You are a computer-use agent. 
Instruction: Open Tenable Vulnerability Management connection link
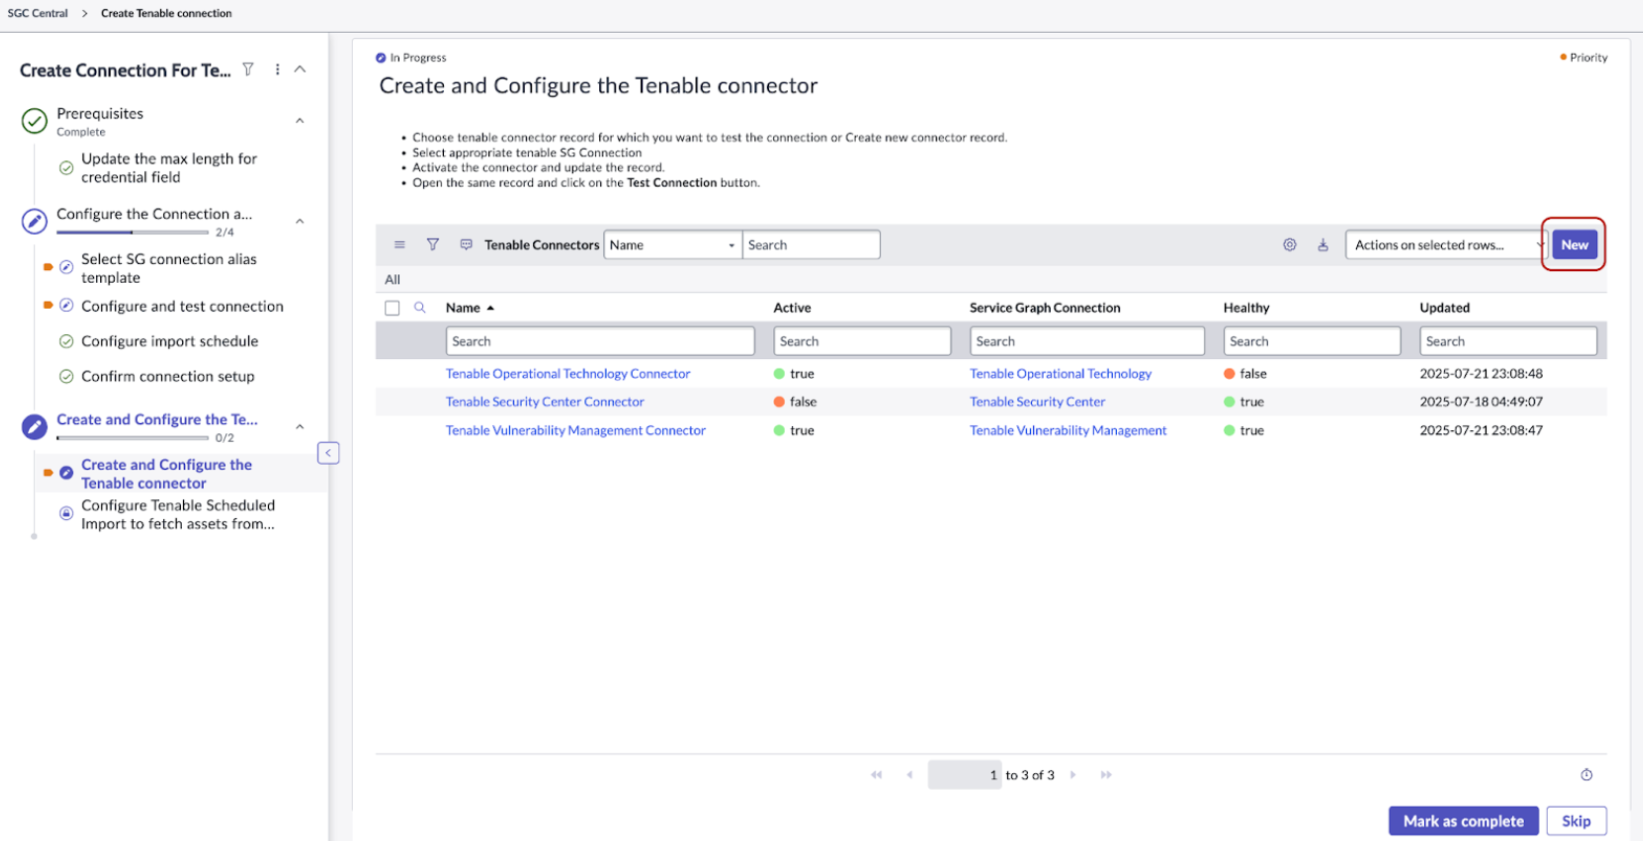(x=1068, y=431)
